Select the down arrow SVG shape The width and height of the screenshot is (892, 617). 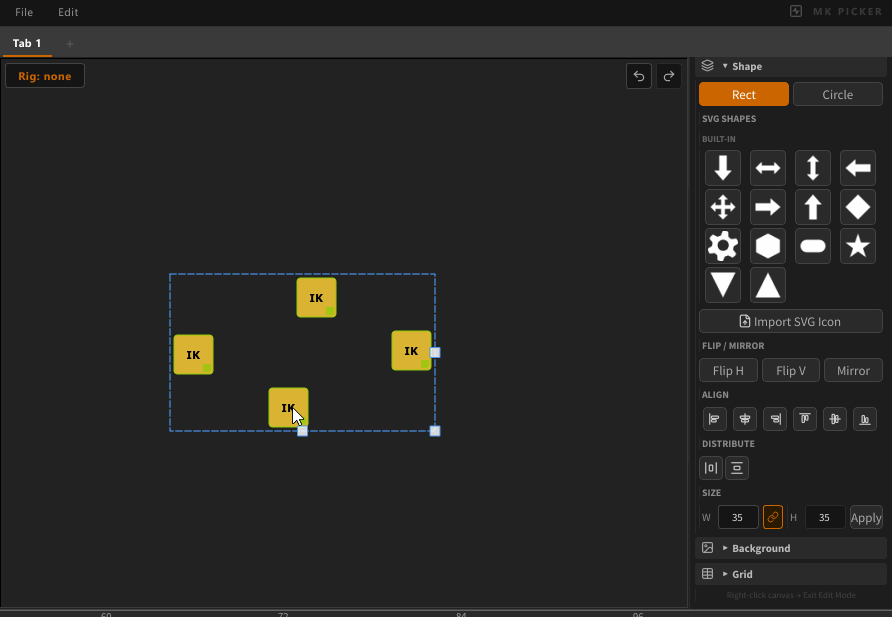(x=722, y=168)
